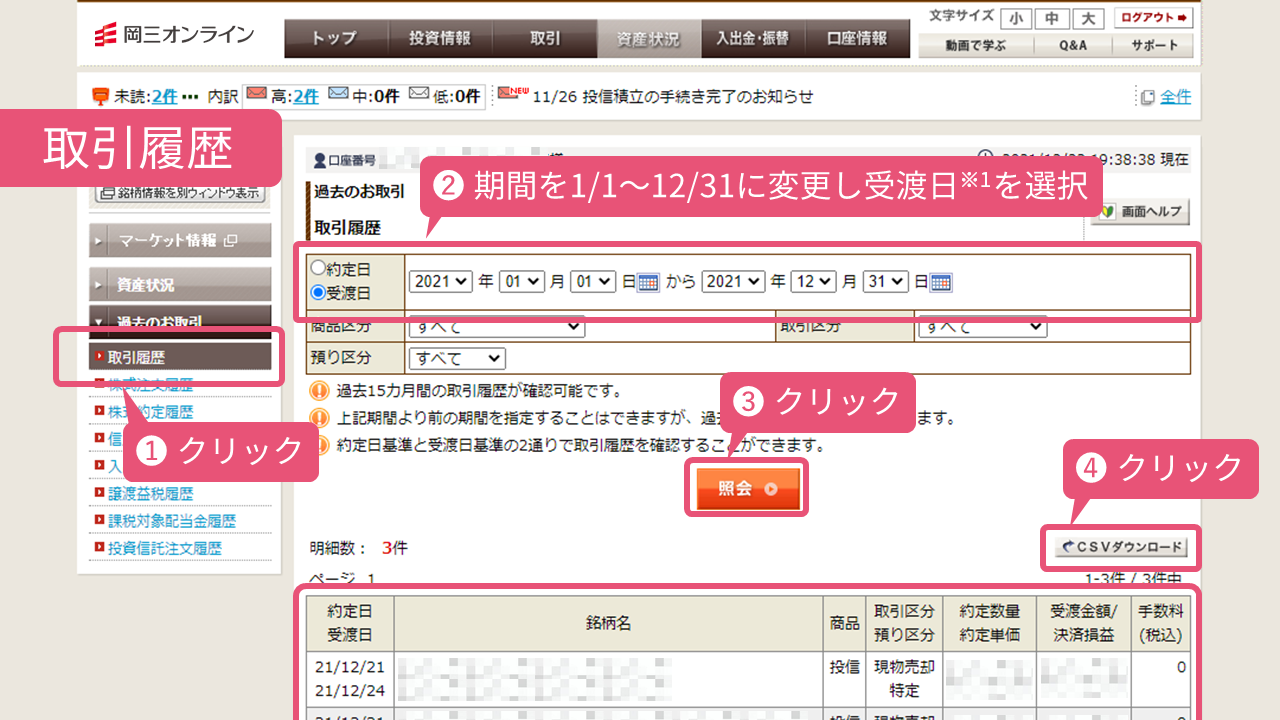Open the 11/26 投信積立の手続き完了のお知らせ notice
Viewport: 1280px width, 720px height.
(x=673, y=97)
